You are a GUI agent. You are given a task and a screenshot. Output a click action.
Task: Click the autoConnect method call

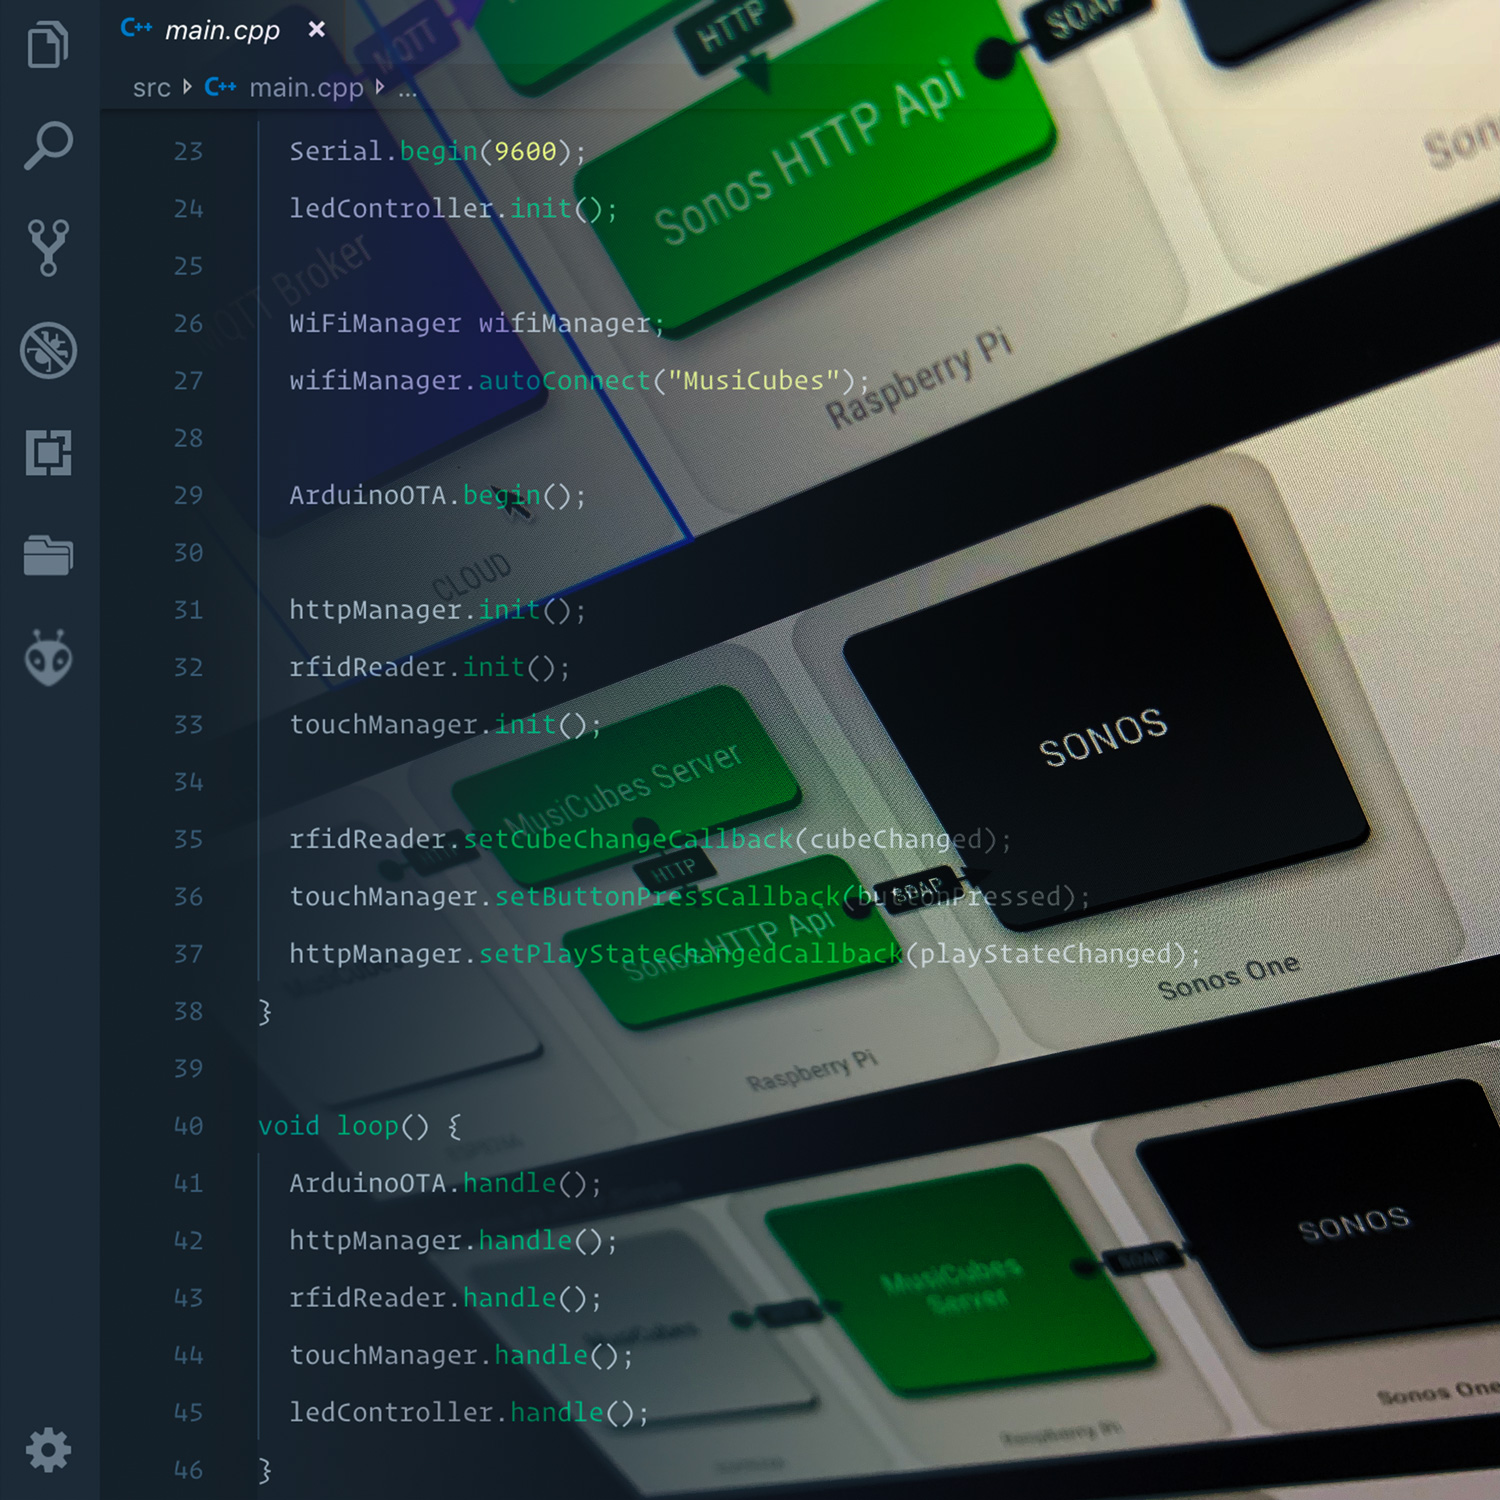(564, 381)
